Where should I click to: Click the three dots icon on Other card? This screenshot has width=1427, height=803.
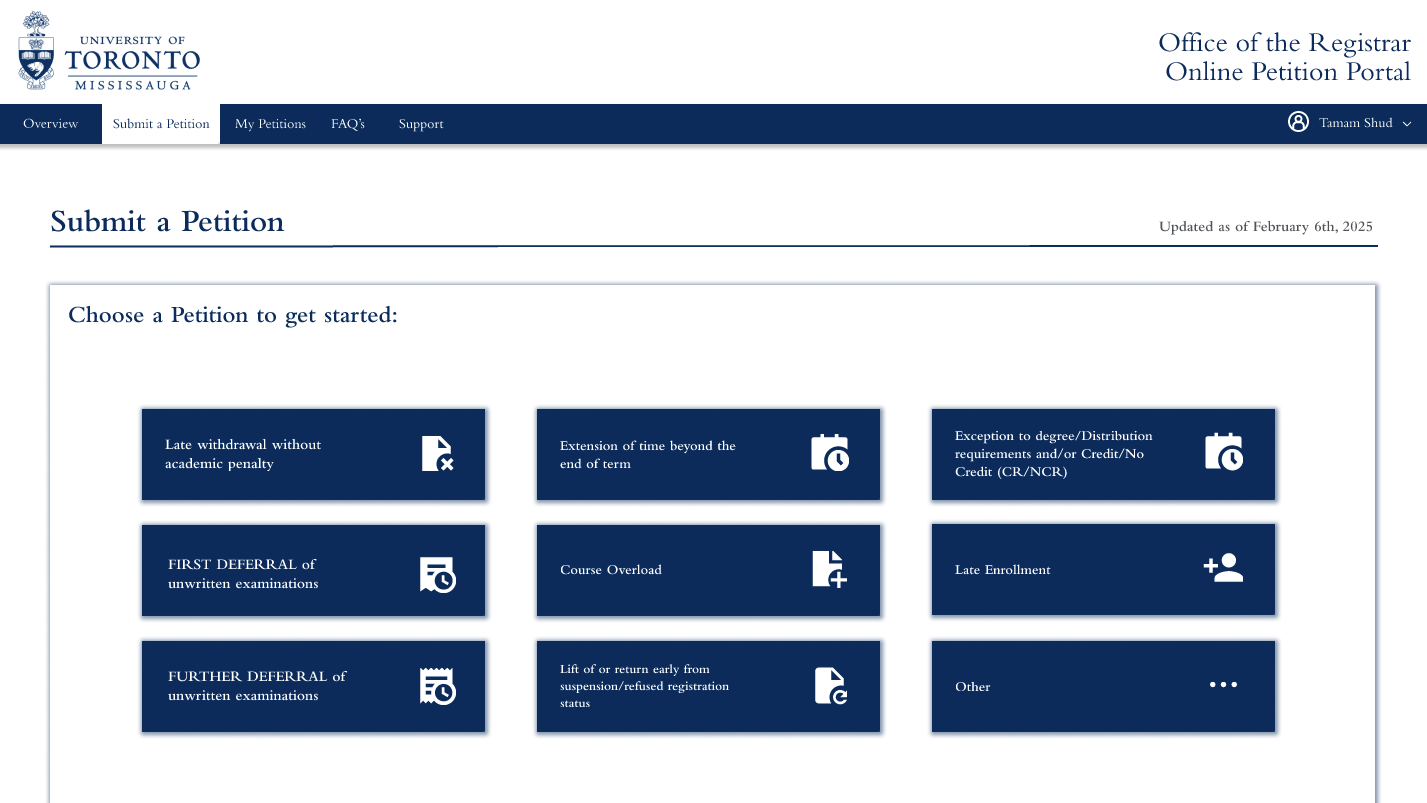[1223, 685]
